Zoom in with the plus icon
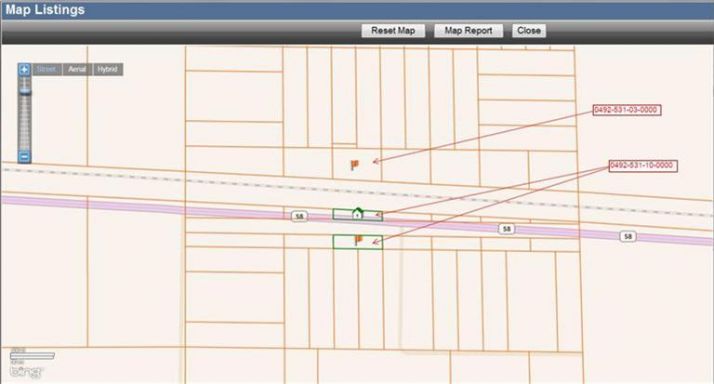 point(24,70)
